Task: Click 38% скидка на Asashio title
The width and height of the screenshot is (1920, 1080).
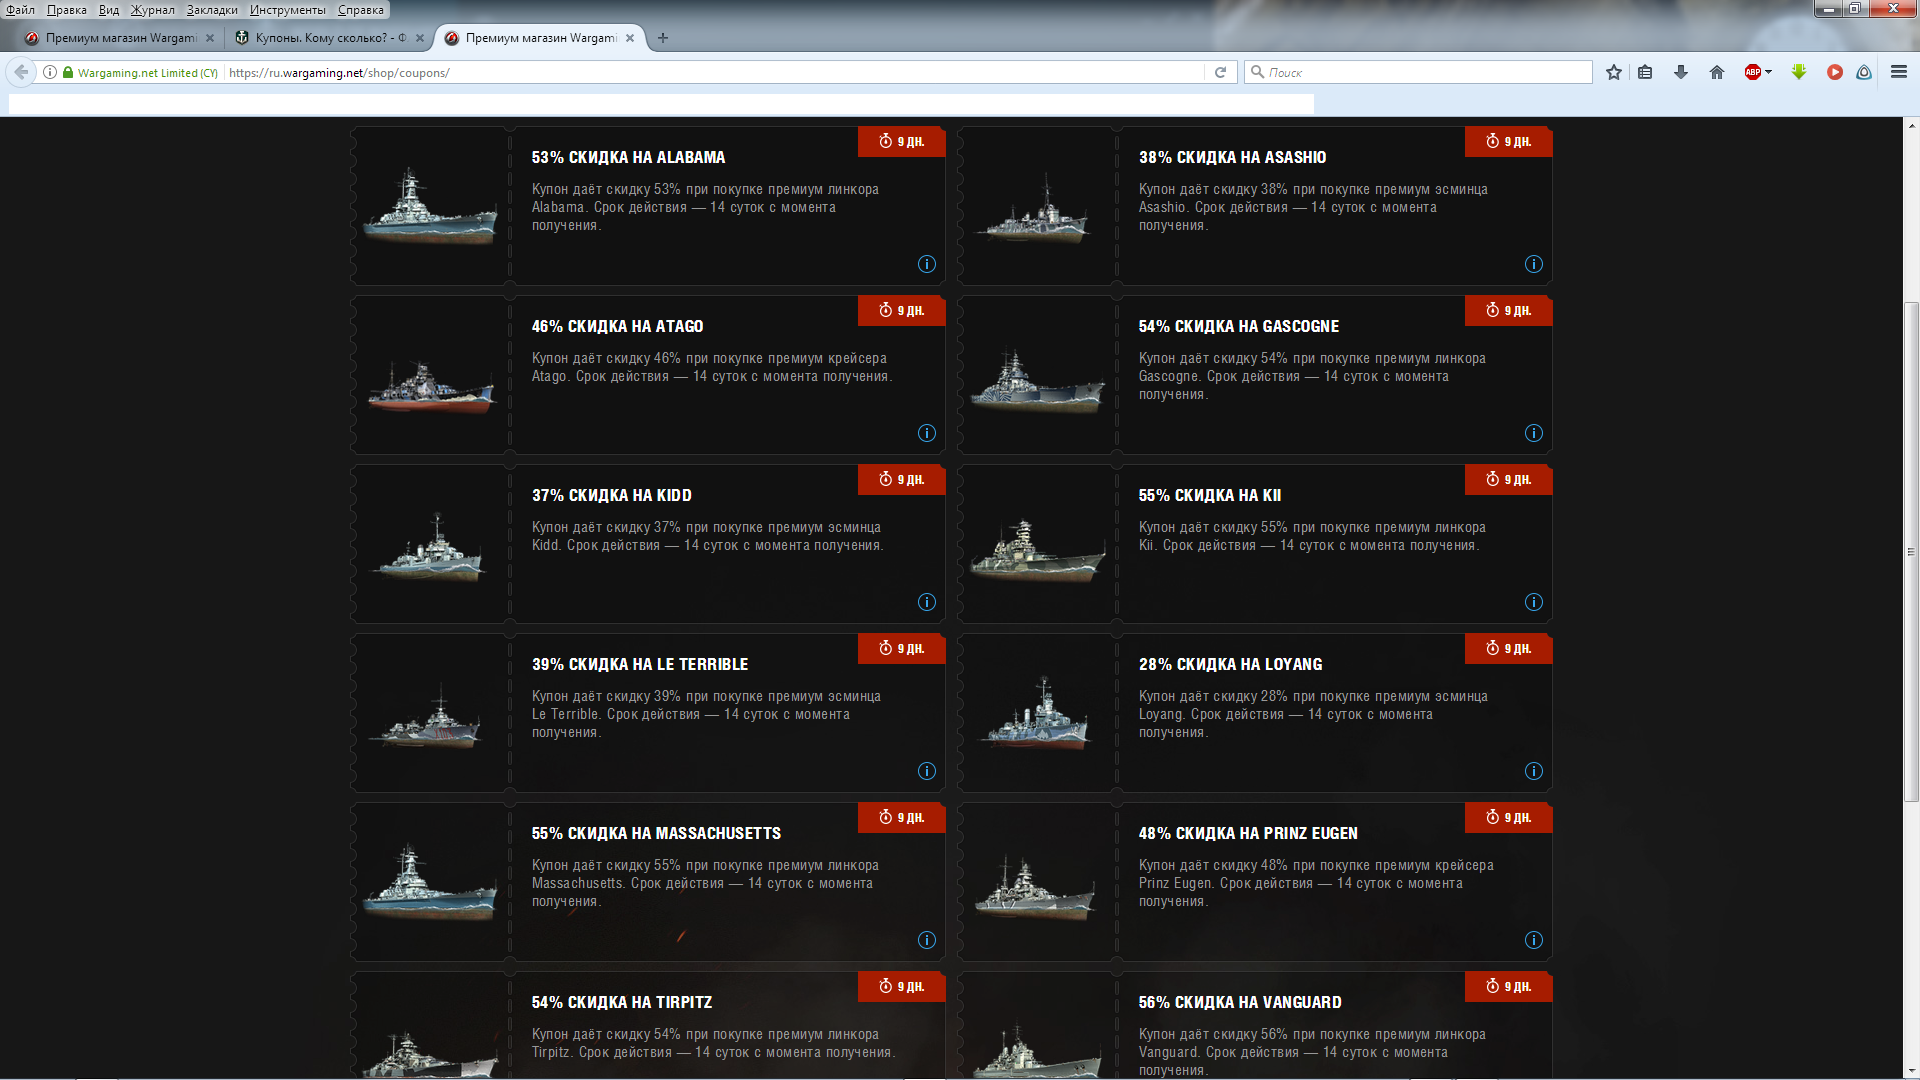Action: pyautogui.click(x=1232, y=157)
